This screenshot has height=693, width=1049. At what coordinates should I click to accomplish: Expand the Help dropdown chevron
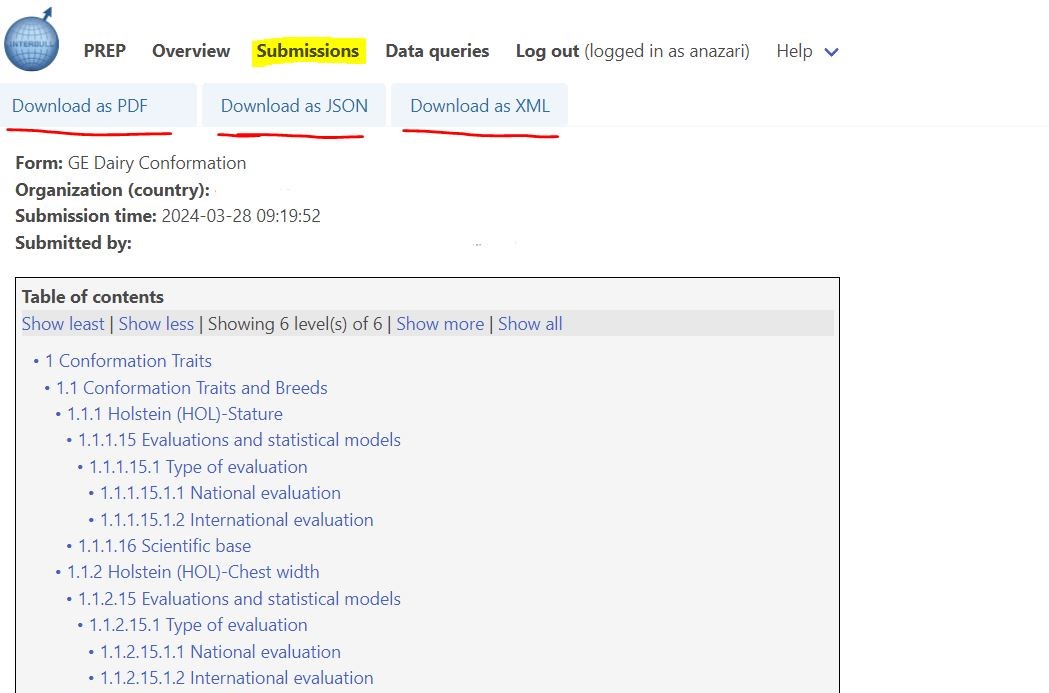[x=831, y=52]
